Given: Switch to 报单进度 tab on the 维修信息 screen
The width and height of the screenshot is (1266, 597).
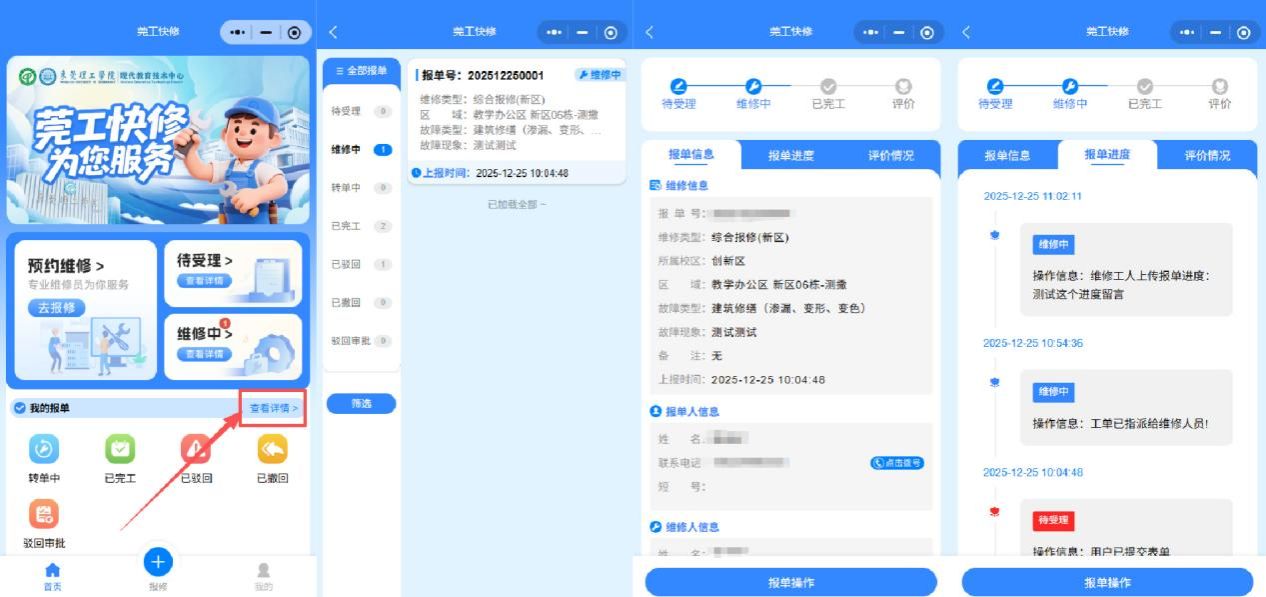Looking at the screenshot, I should coord(790,155).
